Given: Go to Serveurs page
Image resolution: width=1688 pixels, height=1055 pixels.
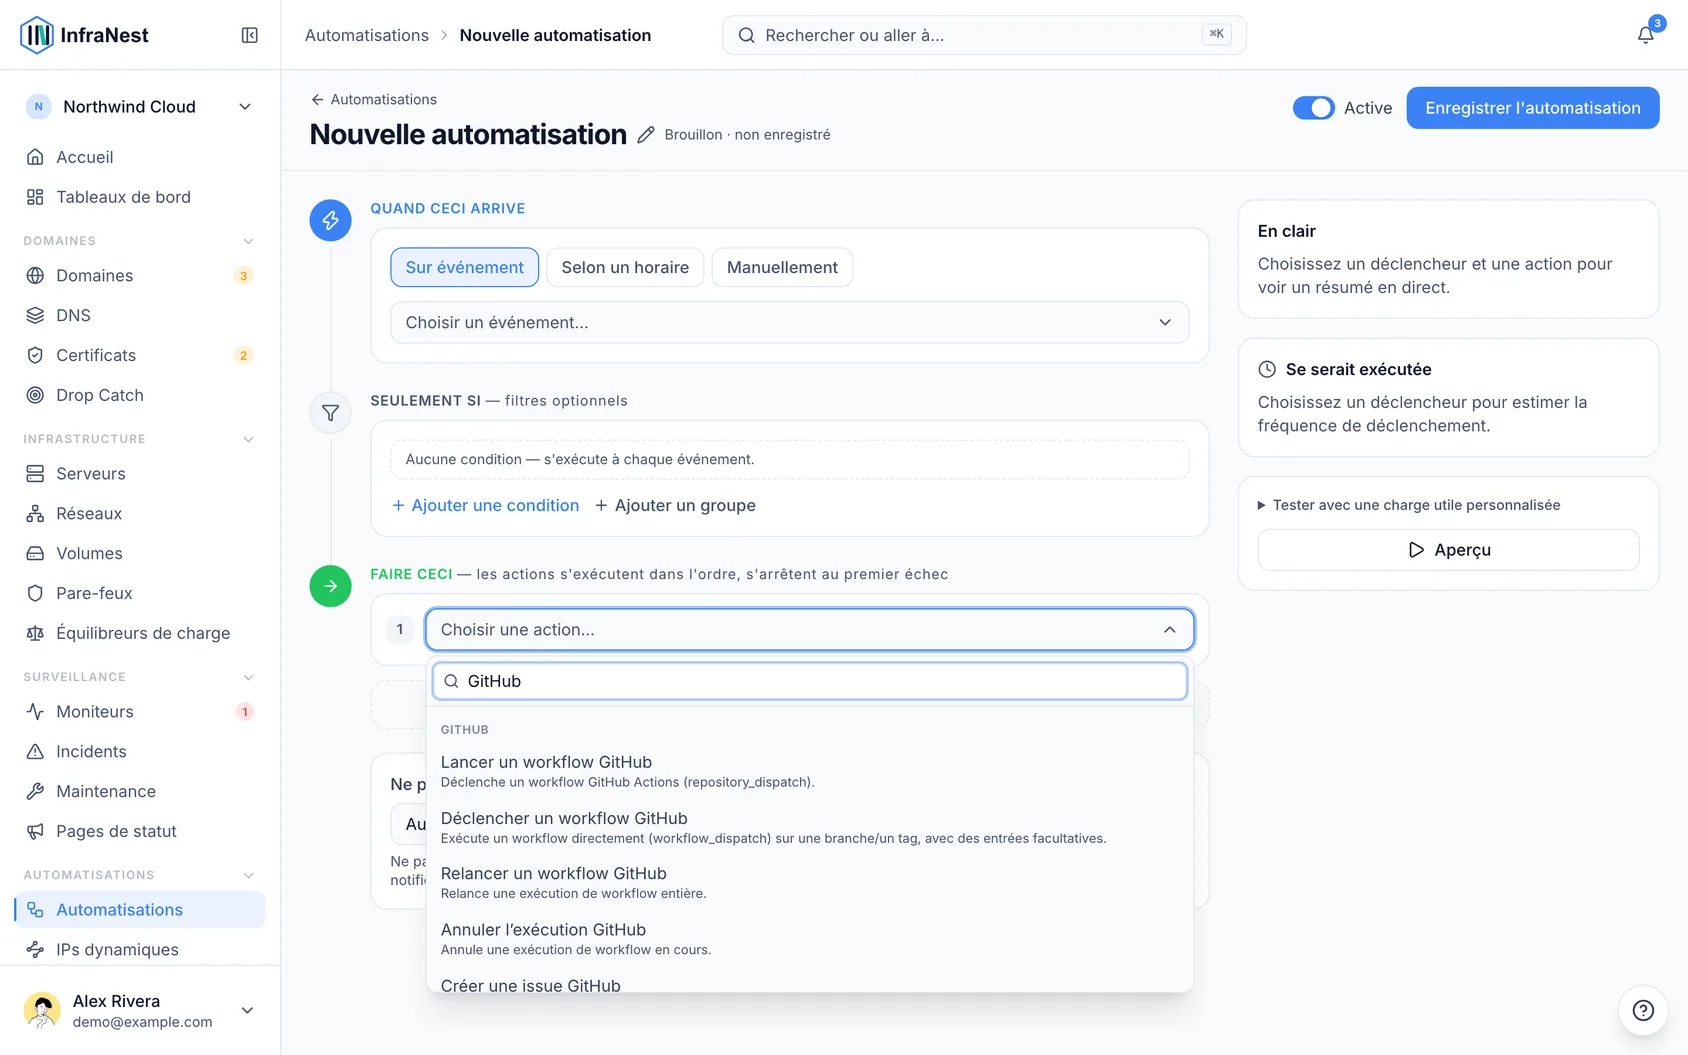Looking at the screenshot, I should (x=140, y=473).
